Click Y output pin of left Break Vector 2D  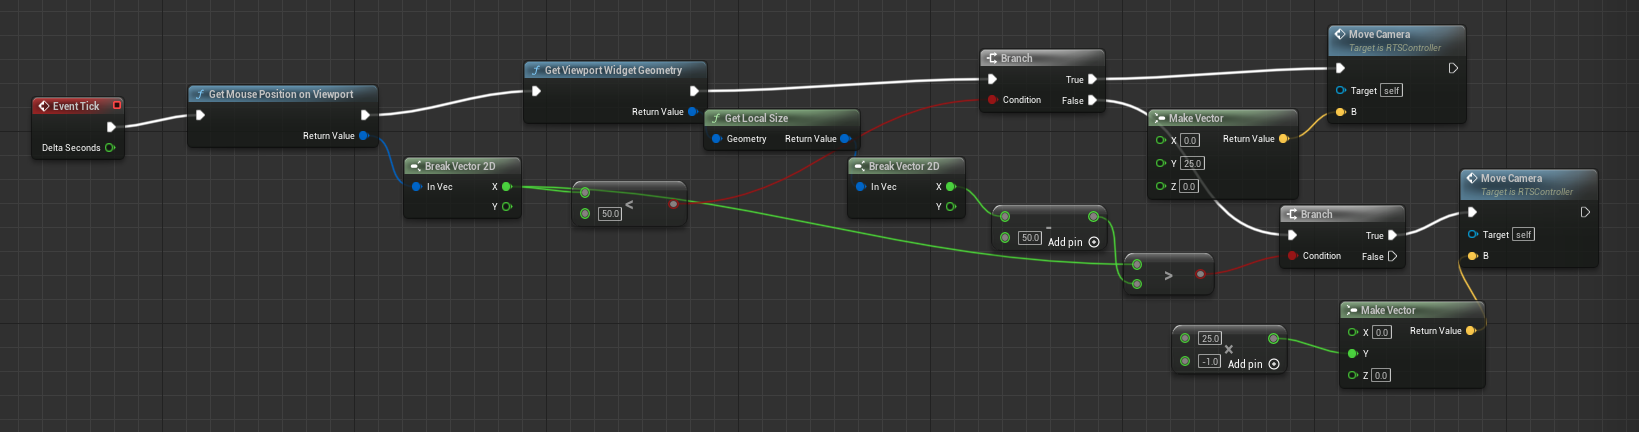pos(507,207)
